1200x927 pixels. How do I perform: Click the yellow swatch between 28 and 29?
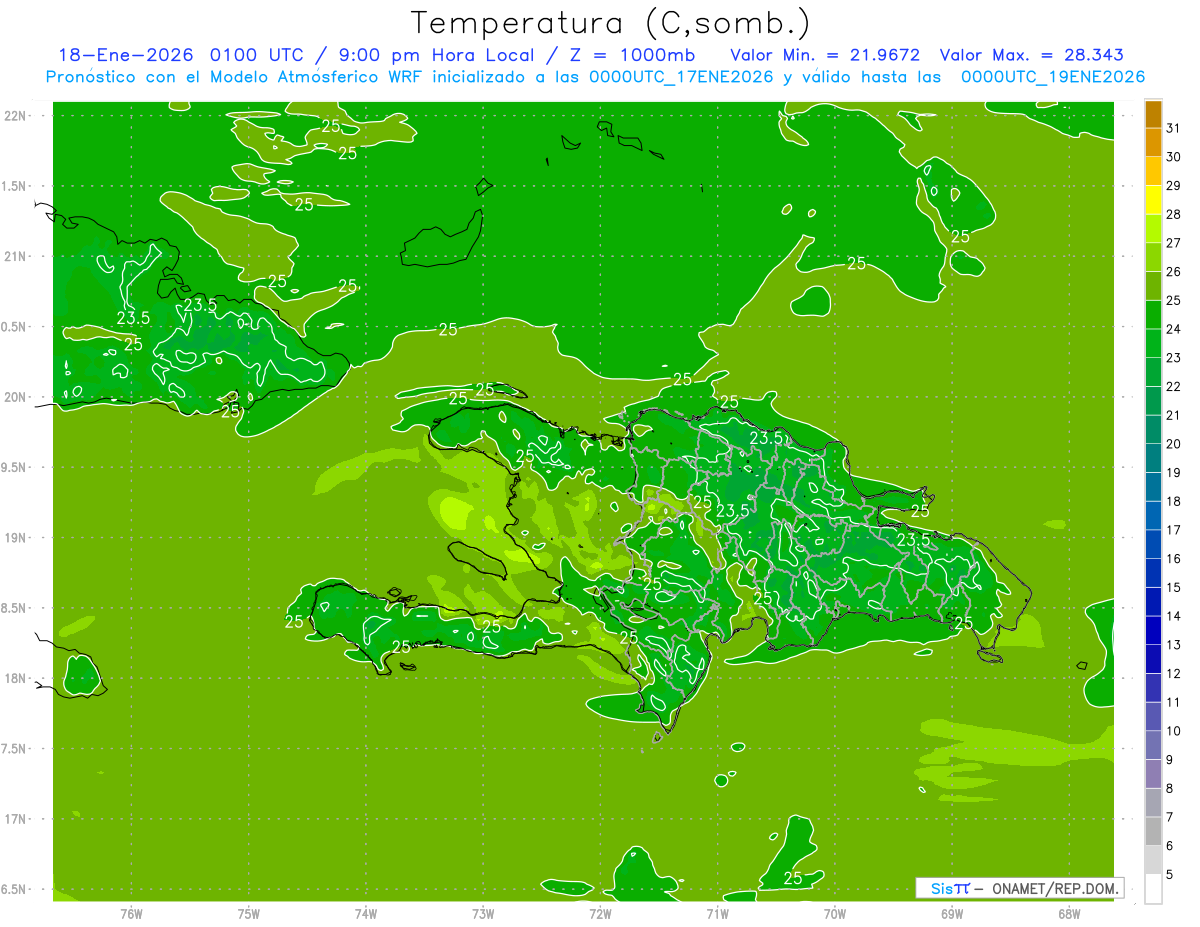pos(1153,200)
